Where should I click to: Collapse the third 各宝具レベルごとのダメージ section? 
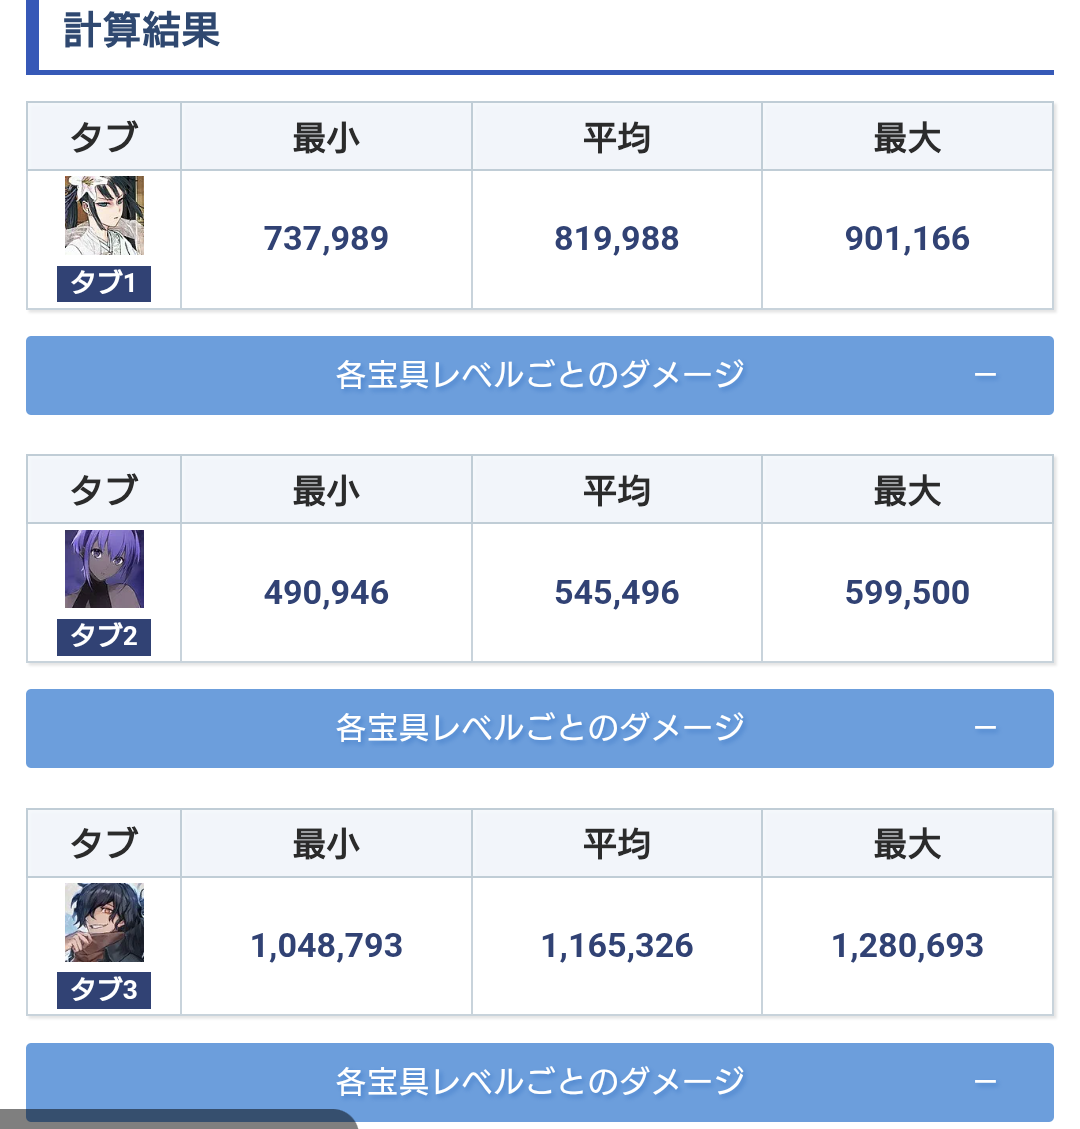coord(540,1081)
